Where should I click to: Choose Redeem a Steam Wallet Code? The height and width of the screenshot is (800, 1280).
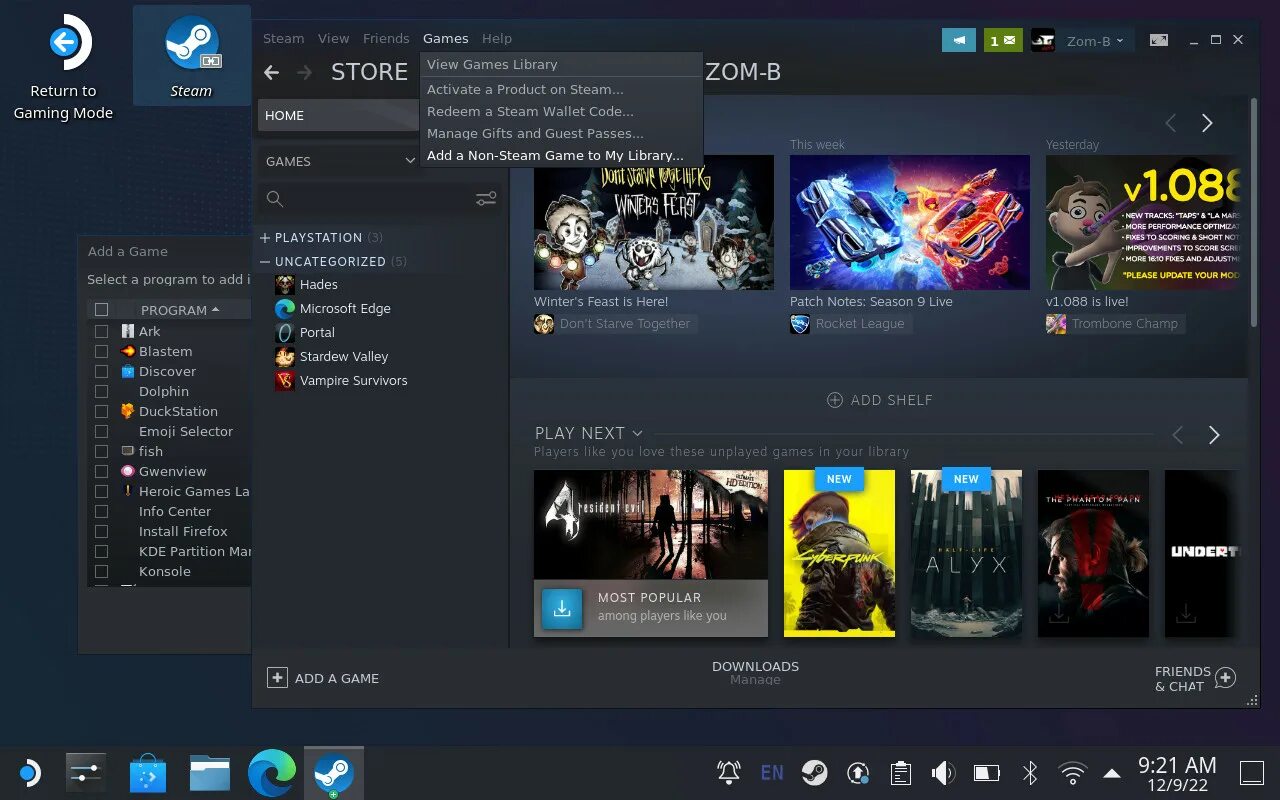(530, 111)
